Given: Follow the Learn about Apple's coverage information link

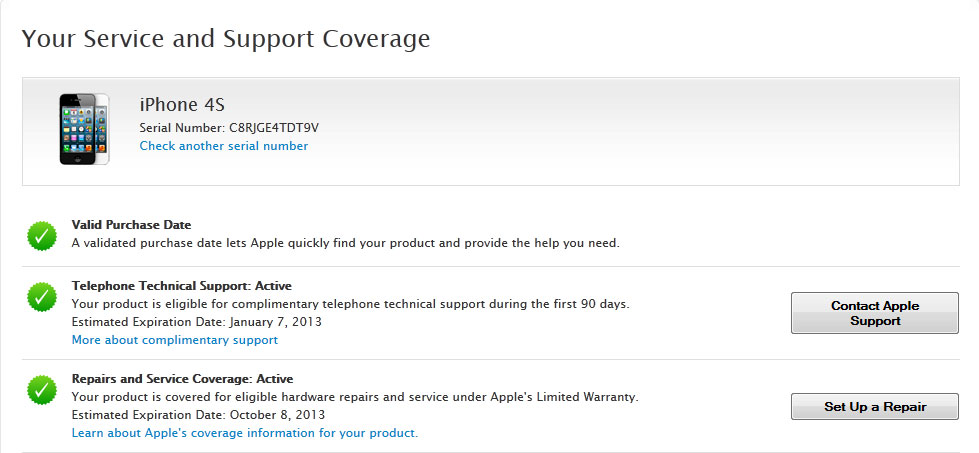Looking at the screenshot, I should pos(244,433).
